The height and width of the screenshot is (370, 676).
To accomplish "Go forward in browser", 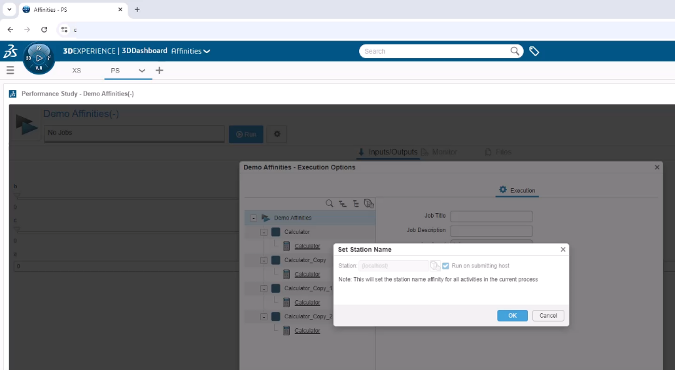I will [x=27, y=29].
